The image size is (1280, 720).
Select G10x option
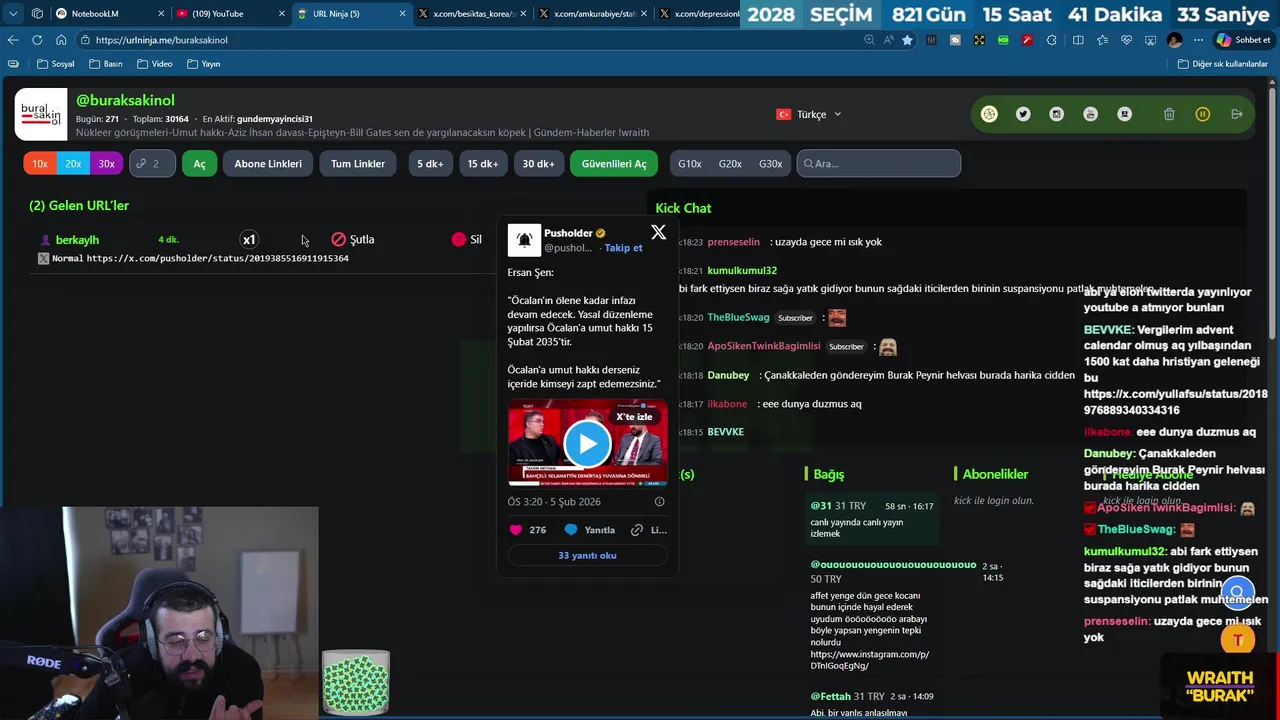[690, 164]
